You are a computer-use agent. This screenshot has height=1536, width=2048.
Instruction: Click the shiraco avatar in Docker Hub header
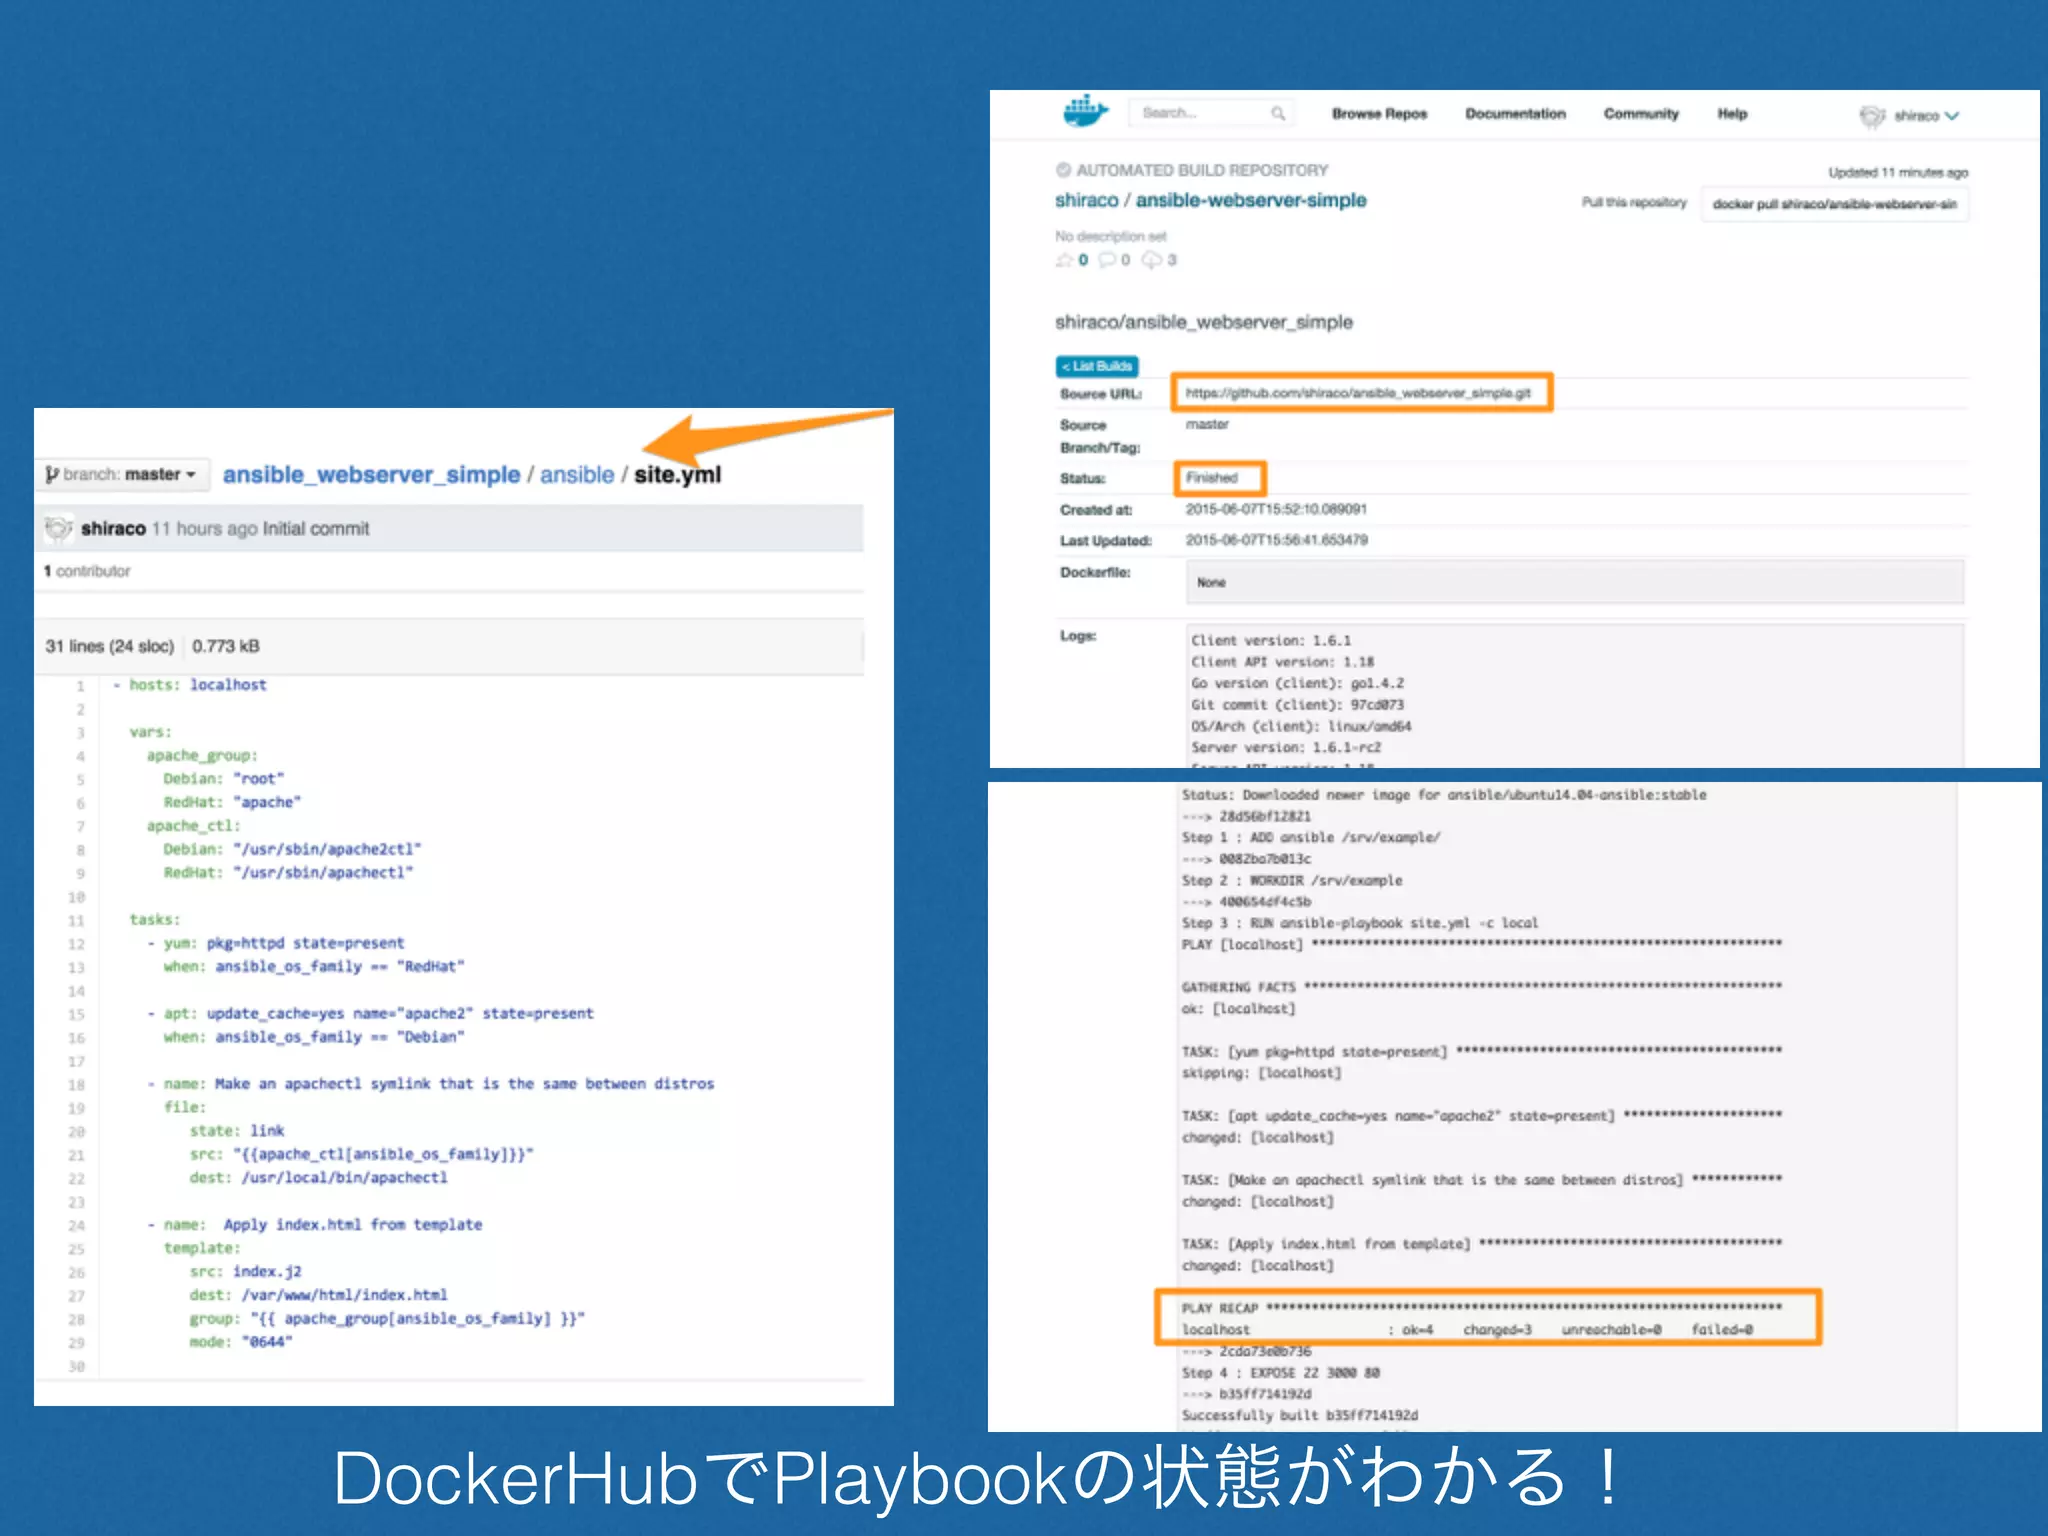1871,116
